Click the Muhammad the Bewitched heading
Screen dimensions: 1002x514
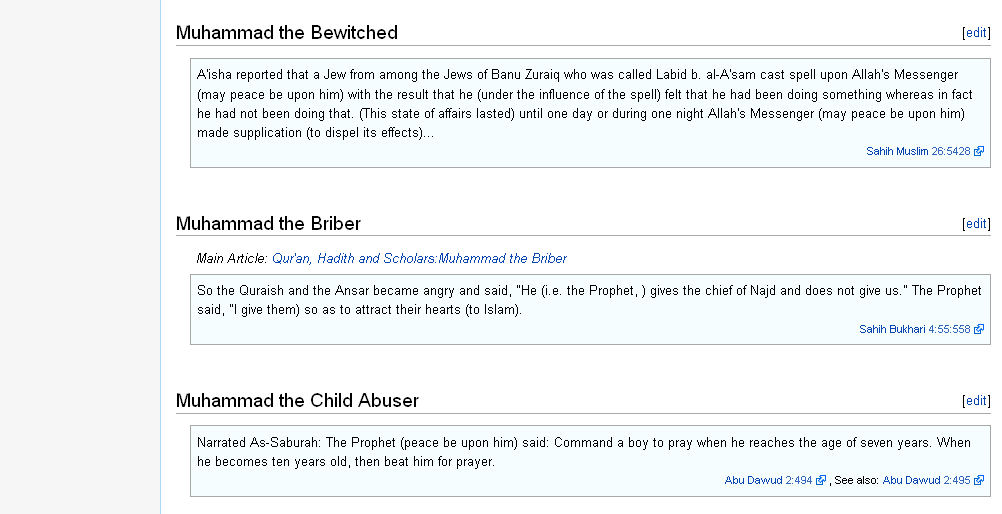(287, 33)
